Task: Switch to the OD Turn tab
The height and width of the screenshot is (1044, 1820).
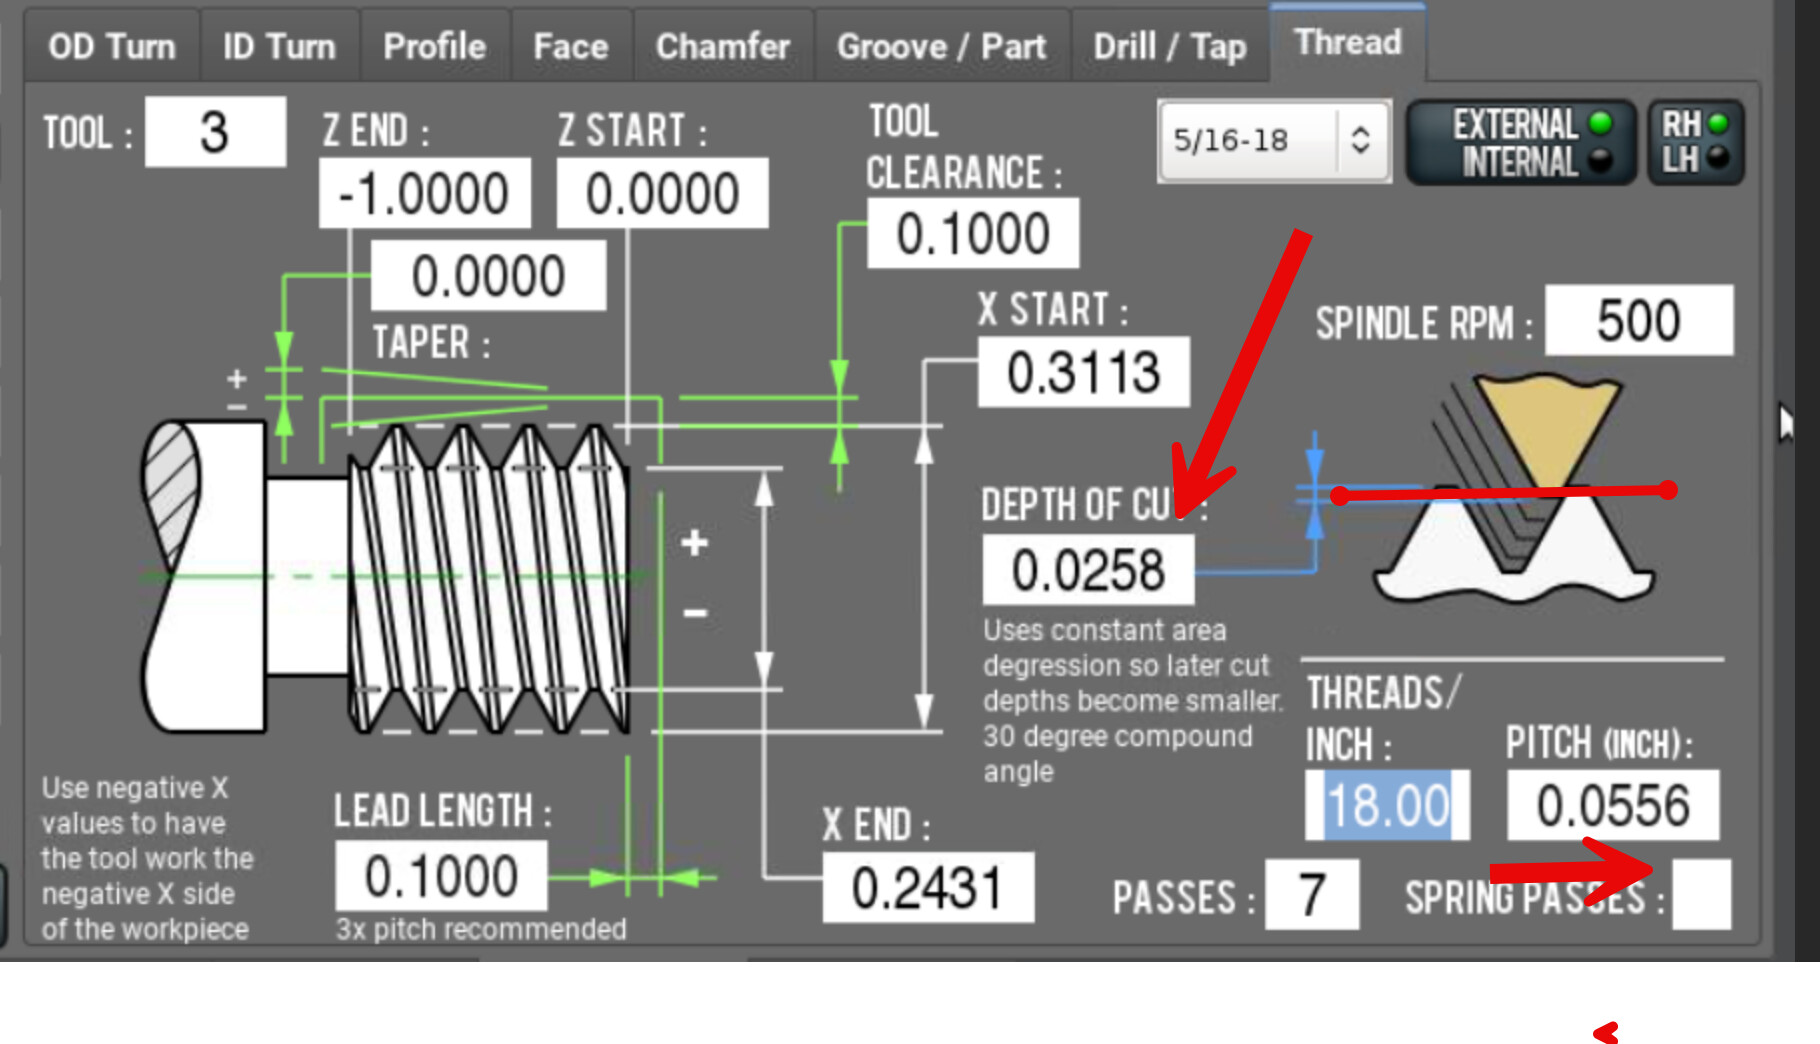Action: [x=111, y=46]
